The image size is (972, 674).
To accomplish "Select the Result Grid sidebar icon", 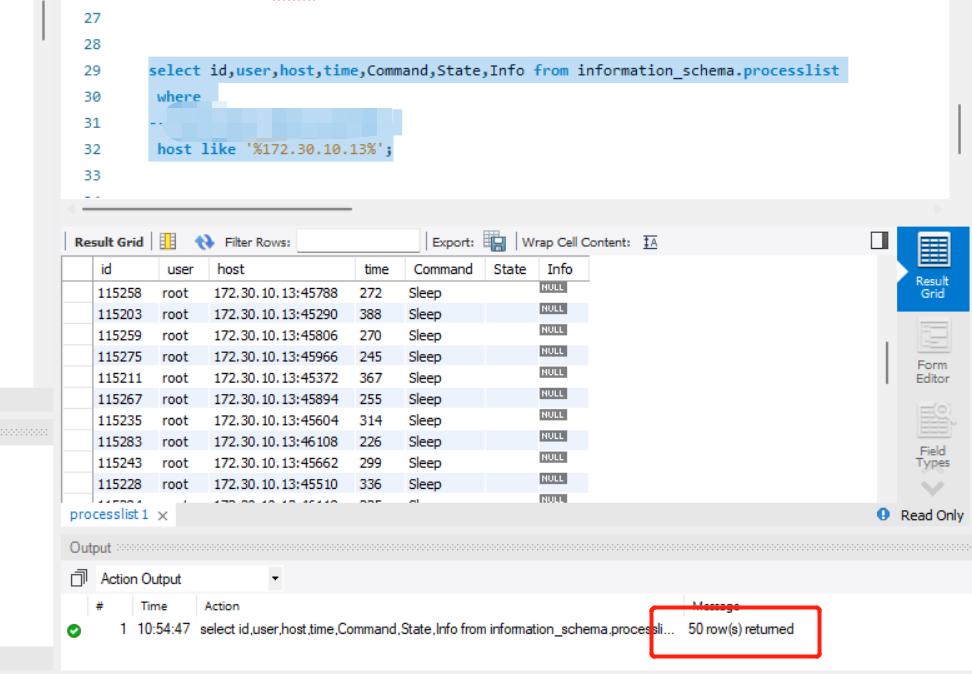I will 932,265.
